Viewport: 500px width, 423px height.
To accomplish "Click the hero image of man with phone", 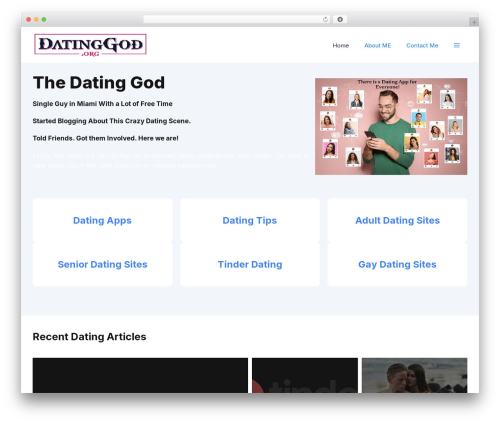I will click(x=391, y=126).
